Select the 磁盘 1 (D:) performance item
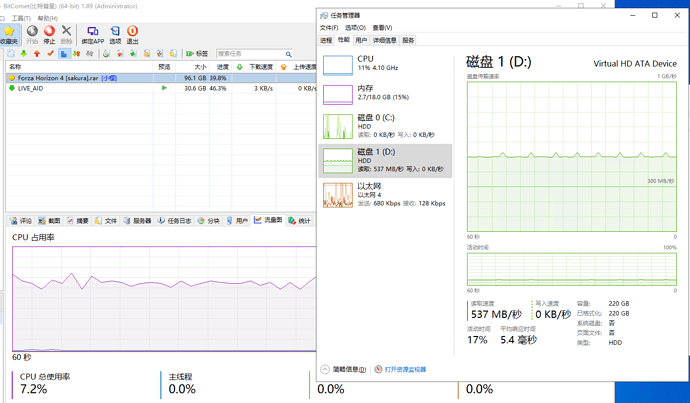This screenshot has height=403, width=690. pos(385,161)
